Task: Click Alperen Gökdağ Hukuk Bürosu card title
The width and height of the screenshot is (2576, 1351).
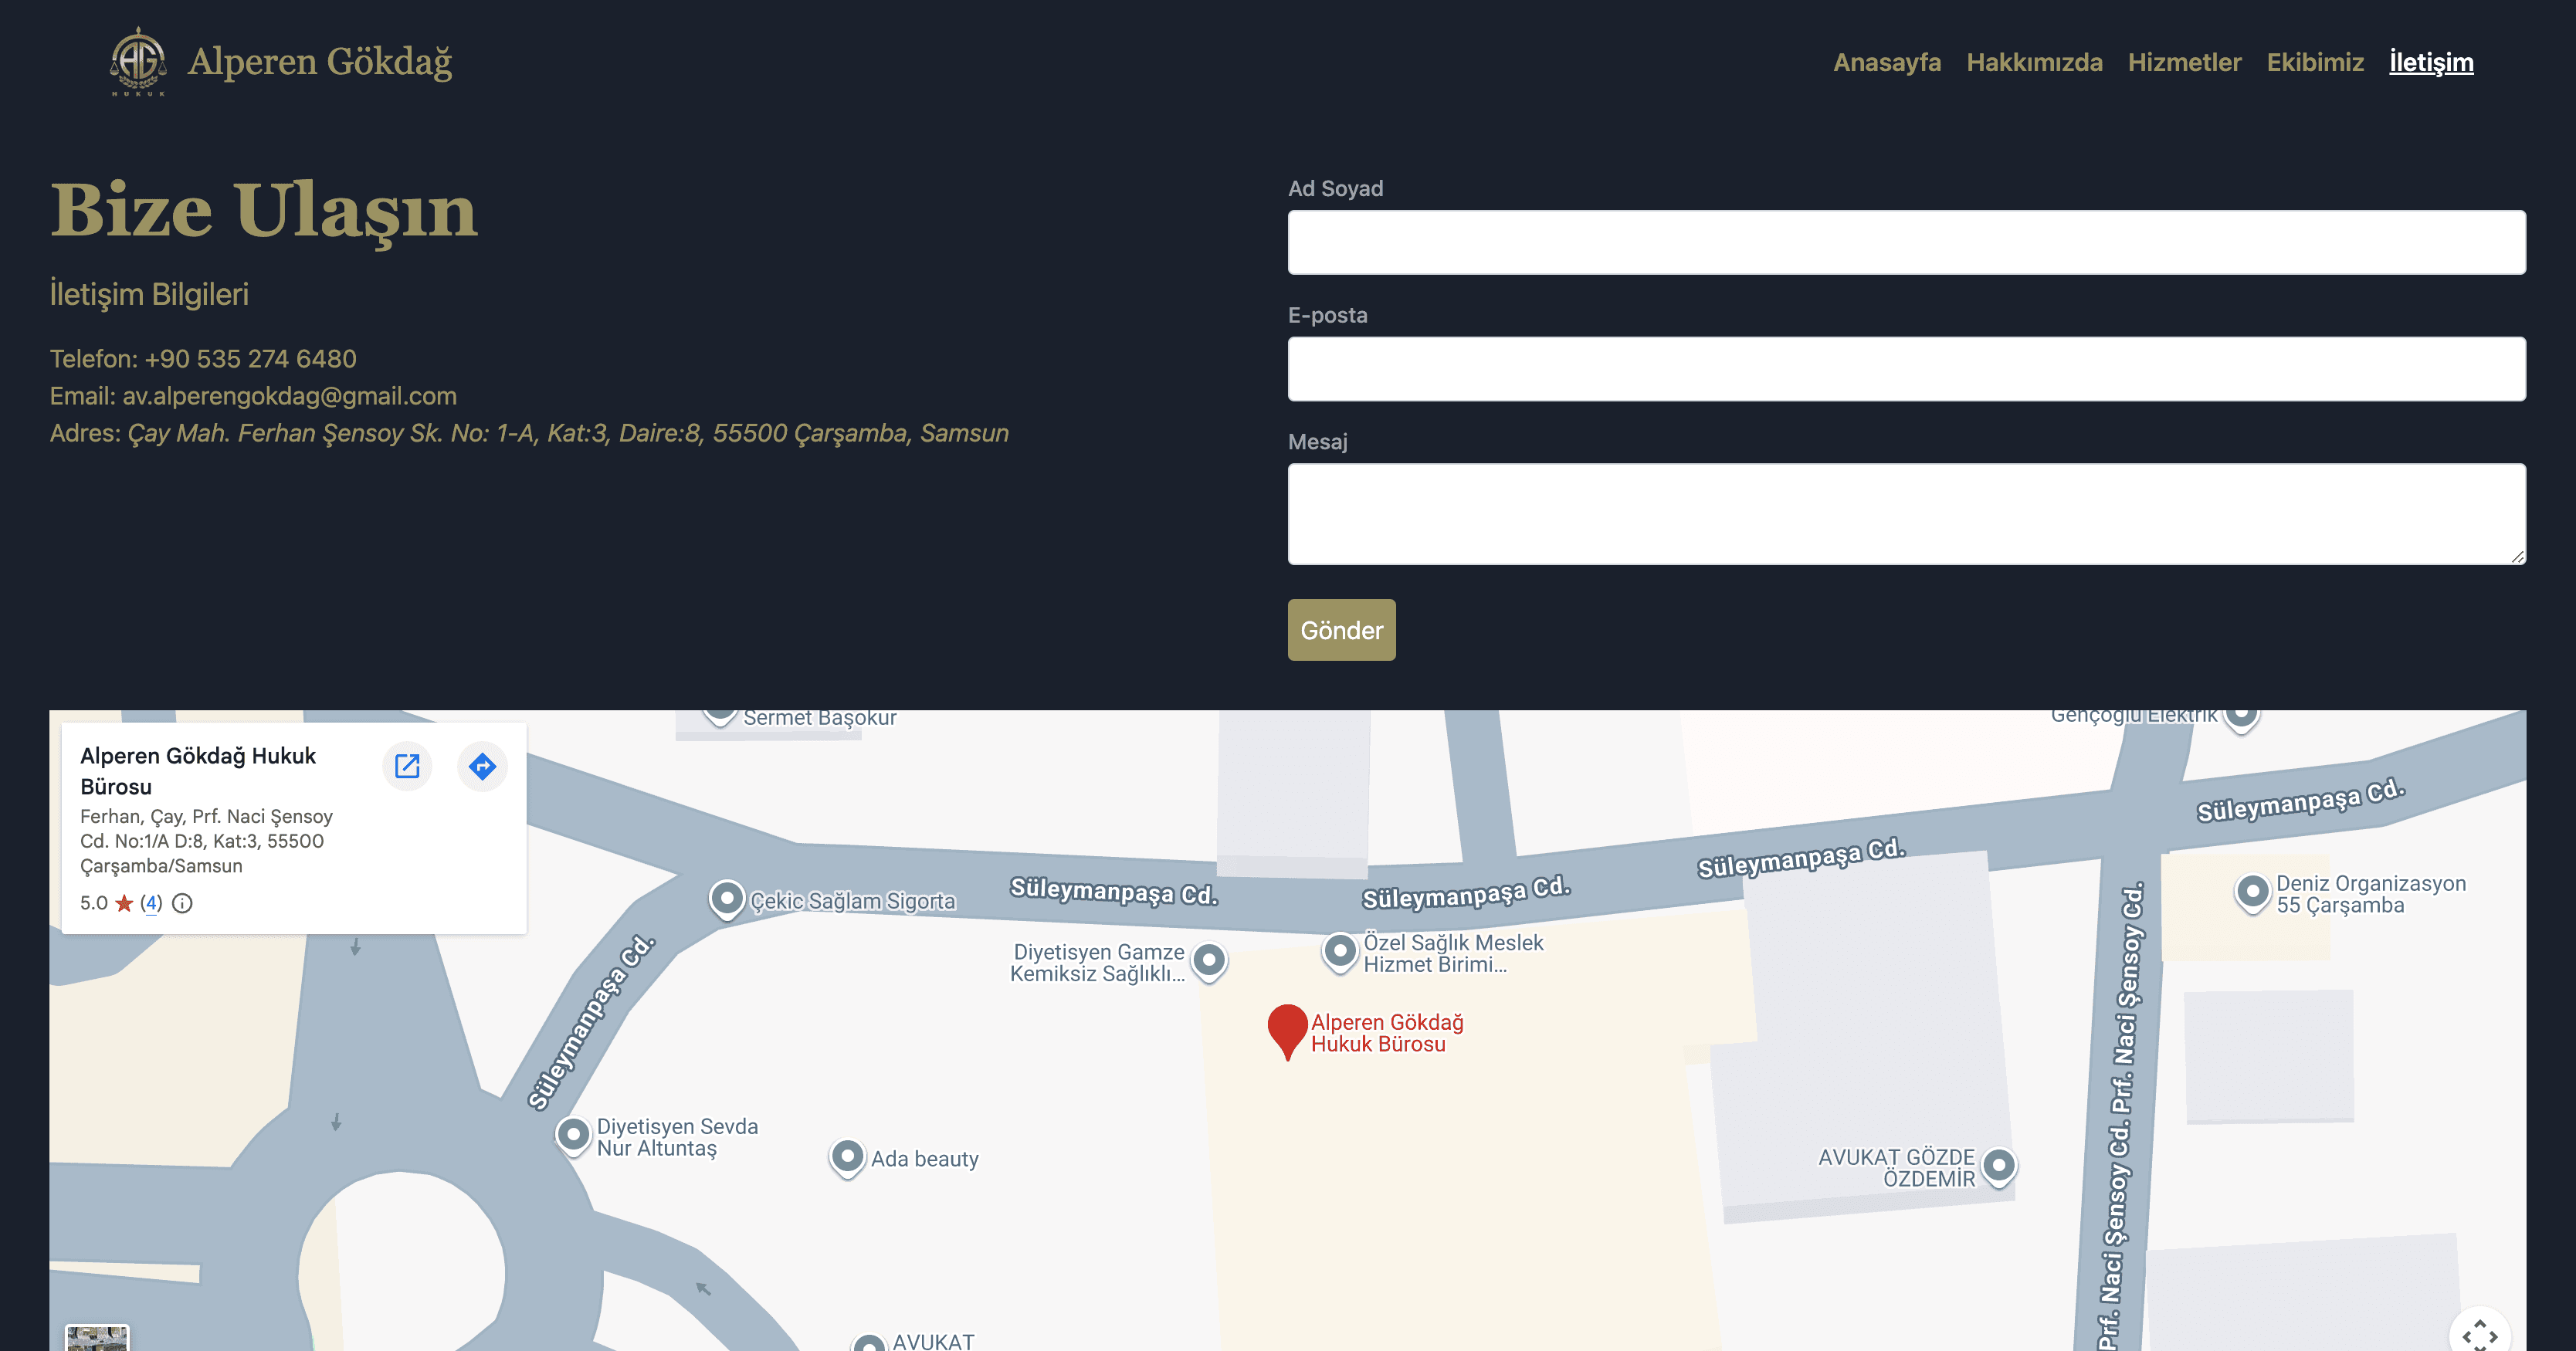Action: 198,771
